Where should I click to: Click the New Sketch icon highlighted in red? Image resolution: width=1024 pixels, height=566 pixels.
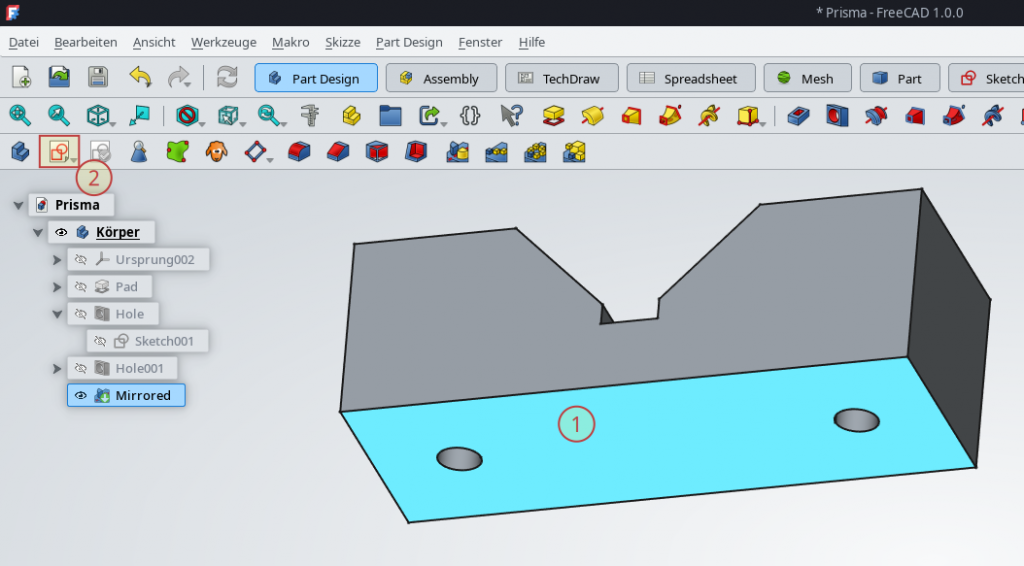click(56, 152)
